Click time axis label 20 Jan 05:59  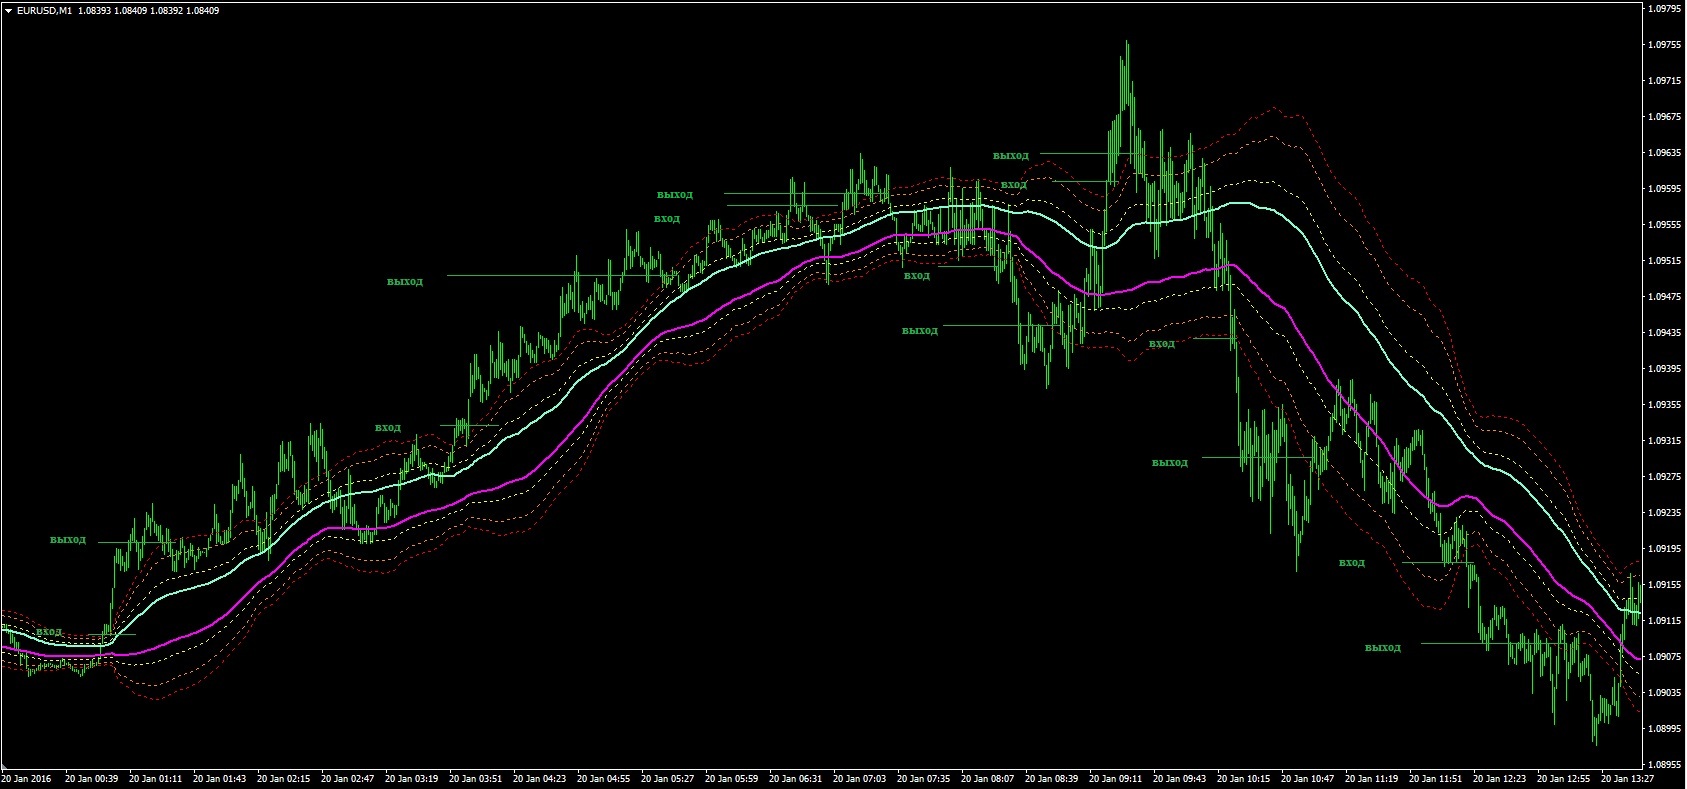(731, 778)
